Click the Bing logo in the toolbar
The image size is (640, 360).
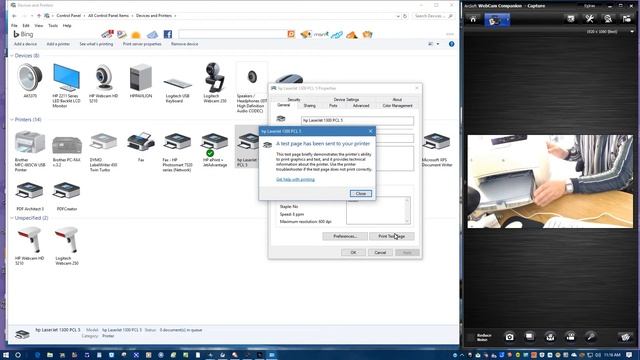click(23, 34)
